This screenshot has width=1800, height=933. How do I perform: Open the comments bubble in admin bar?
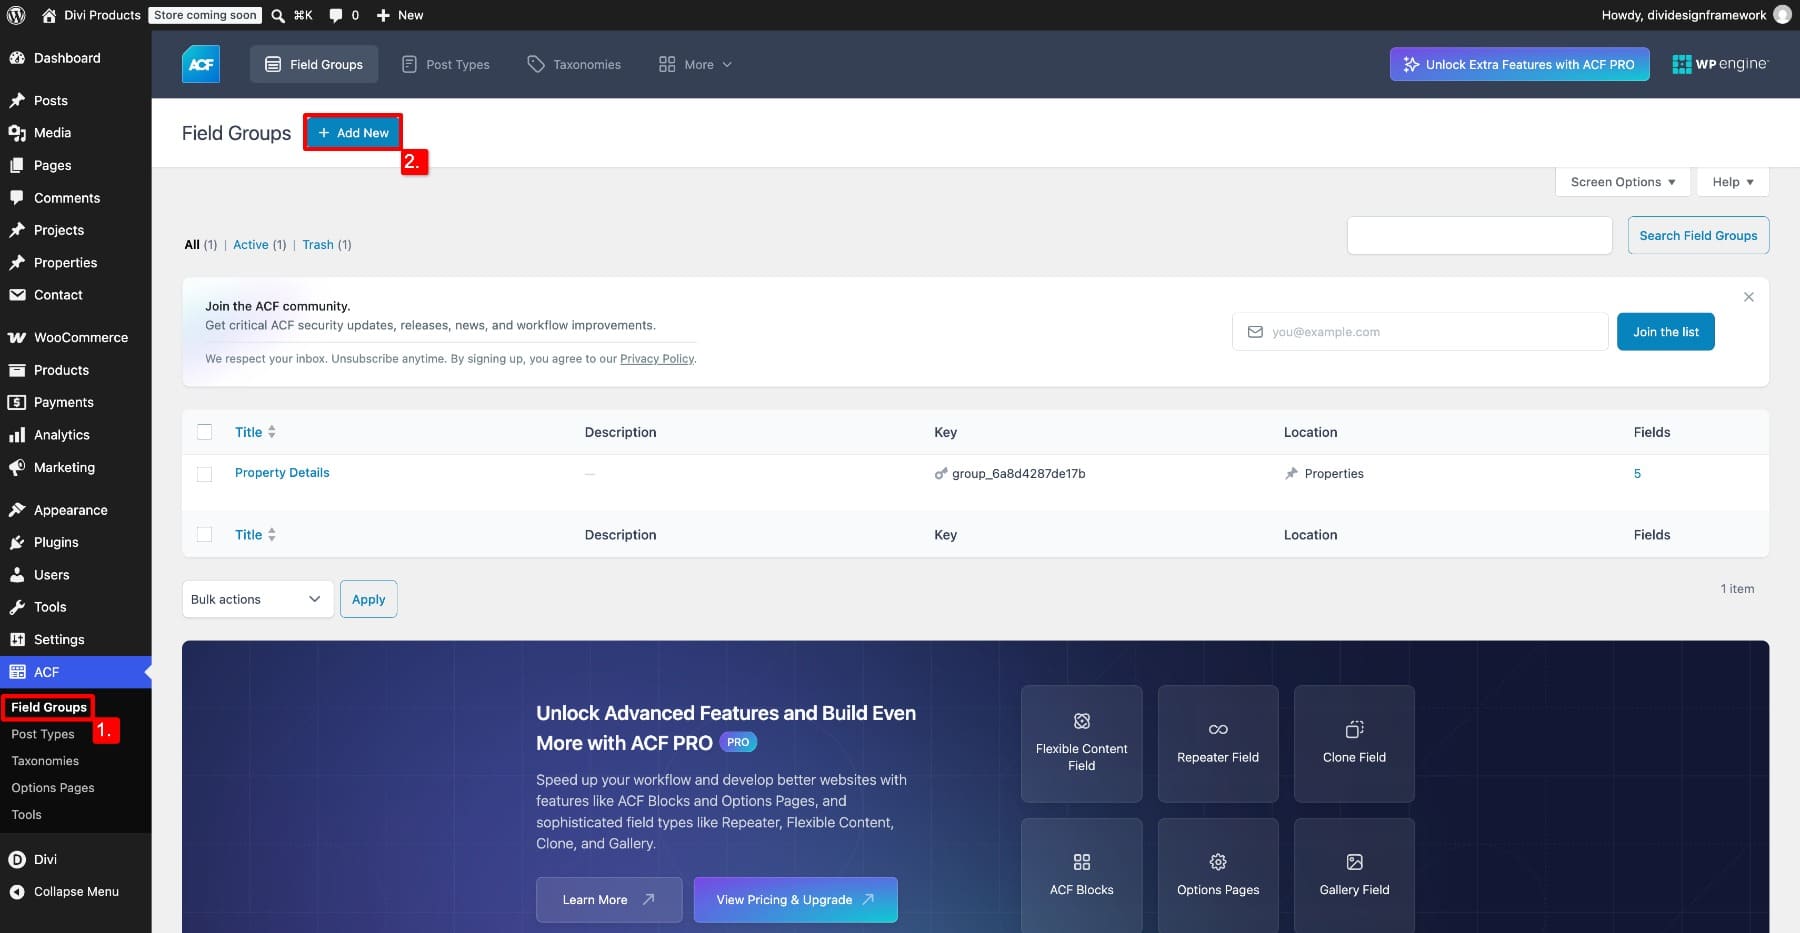point(336,15)
